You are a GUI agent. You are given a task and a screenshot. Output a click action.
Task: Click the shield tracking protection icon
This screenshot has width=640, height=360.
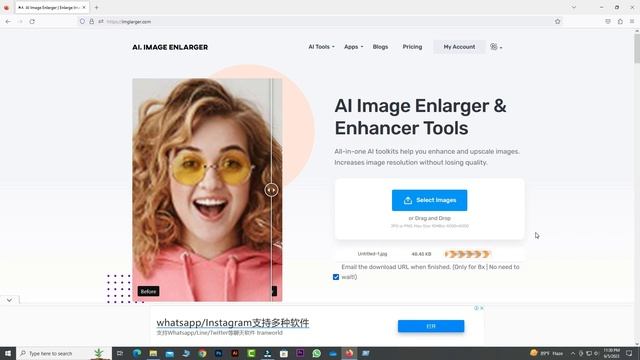pyautogui.click(x=82, y=21)
